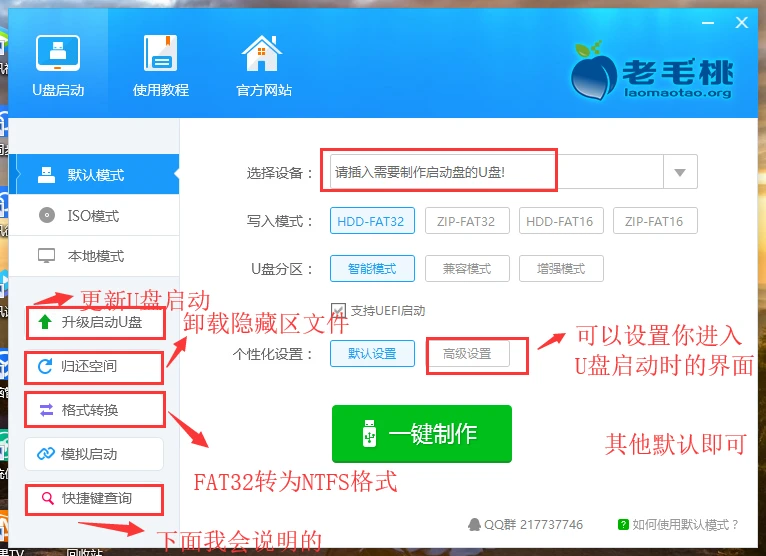
Task: Open the 使用教程 tutorial icon
Action: pyautogui.click(x=160, y=62)
